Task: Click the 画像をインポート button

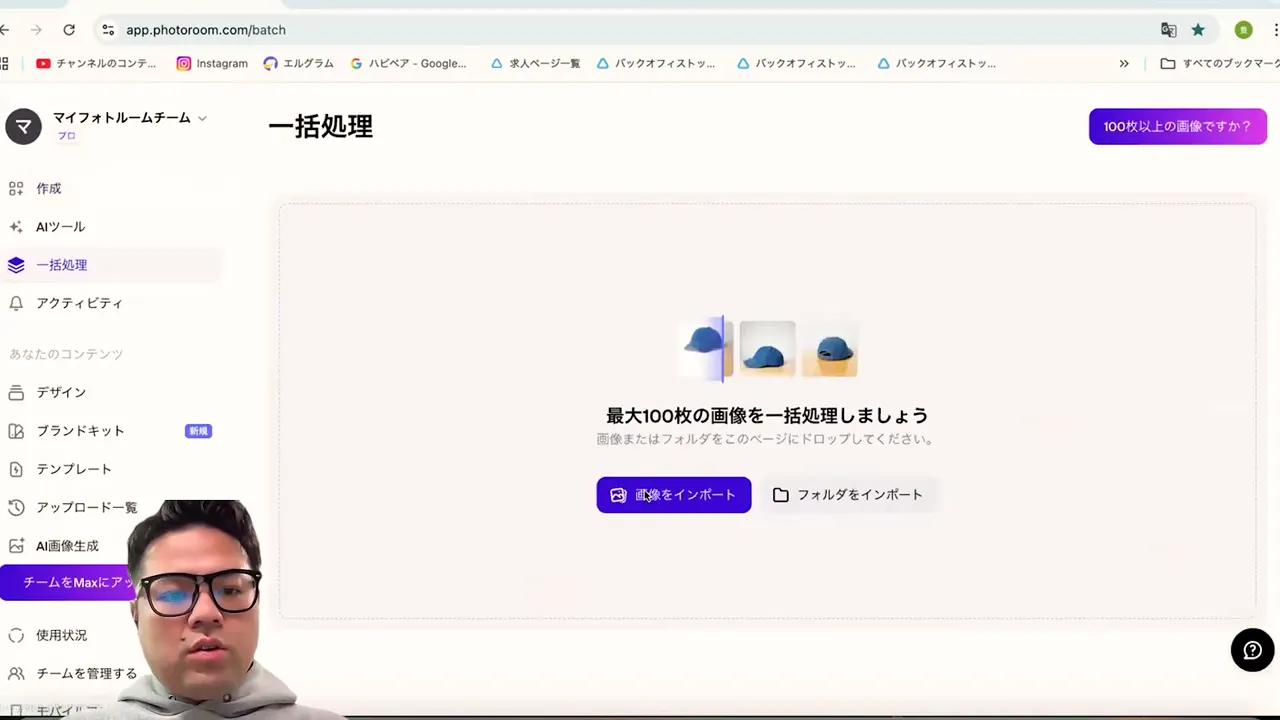Action: click(673, 494)
